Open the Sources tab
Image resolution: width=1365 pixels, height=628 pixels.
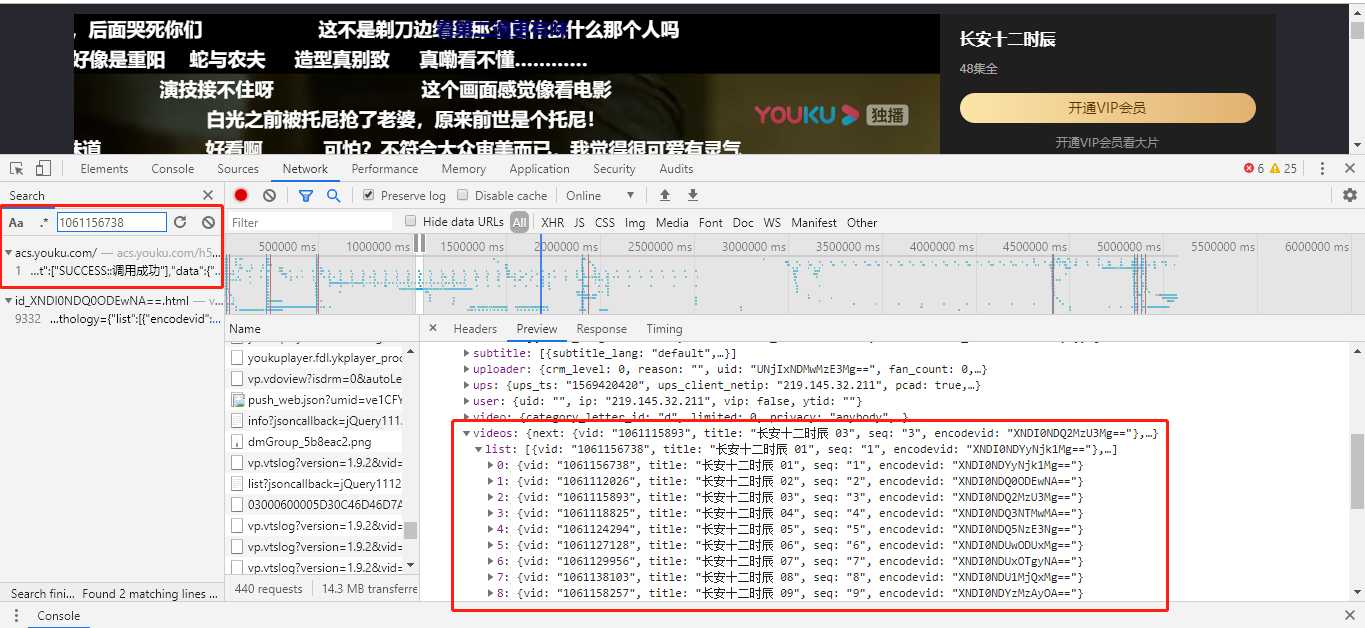(x=238, y=168)
